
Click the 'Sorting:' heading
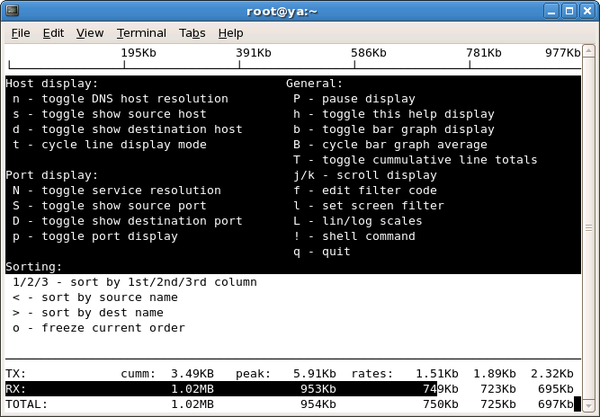pos(34,267)
